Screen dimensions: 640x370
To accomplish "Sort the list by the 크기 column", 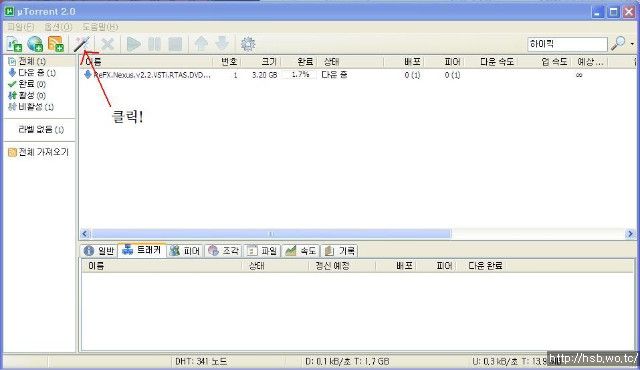I will pyautogui.click(x=269, y=62).
